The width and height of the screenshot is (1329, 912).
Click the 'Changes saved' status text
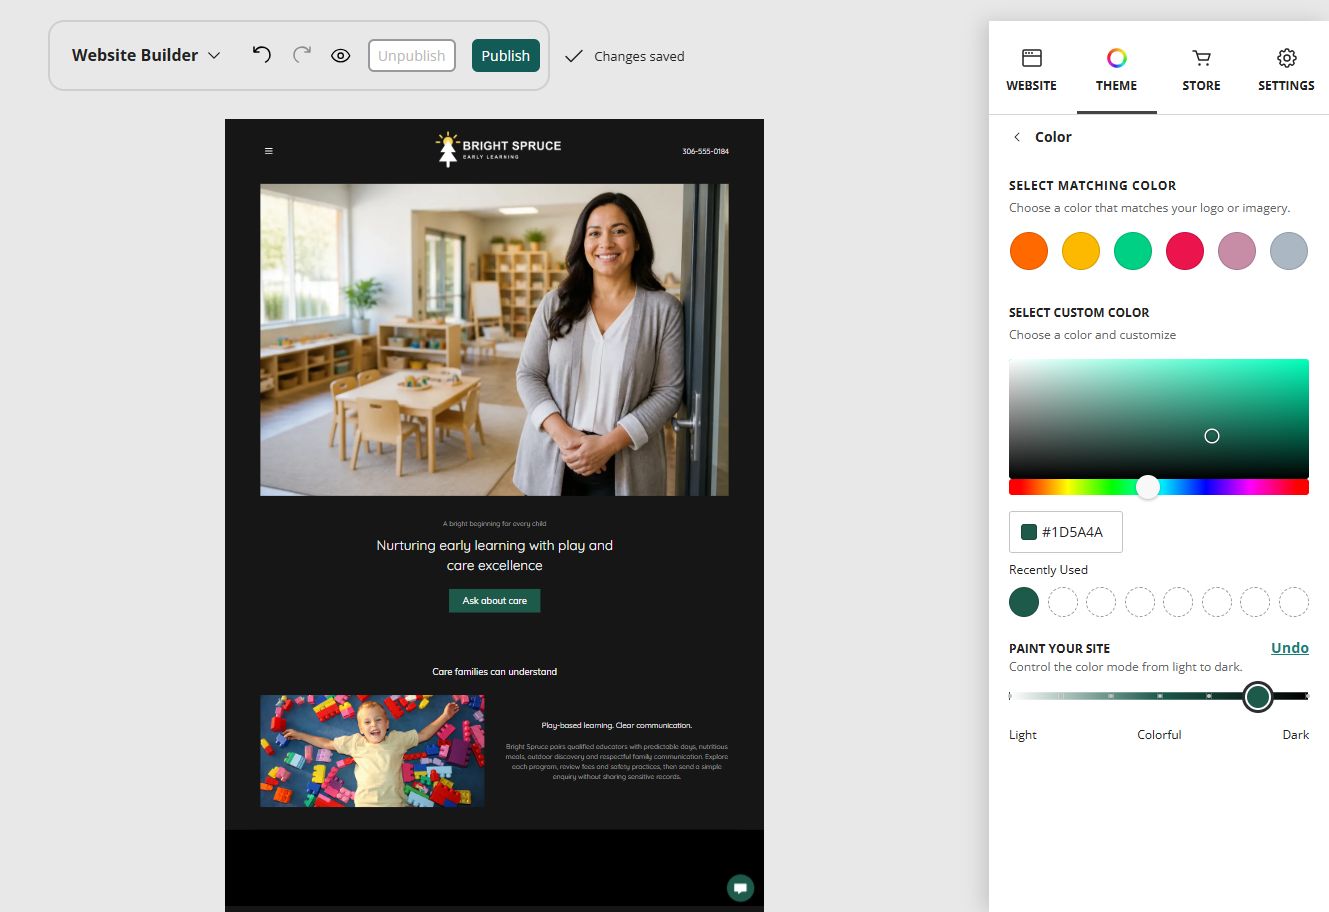point(639,56)
